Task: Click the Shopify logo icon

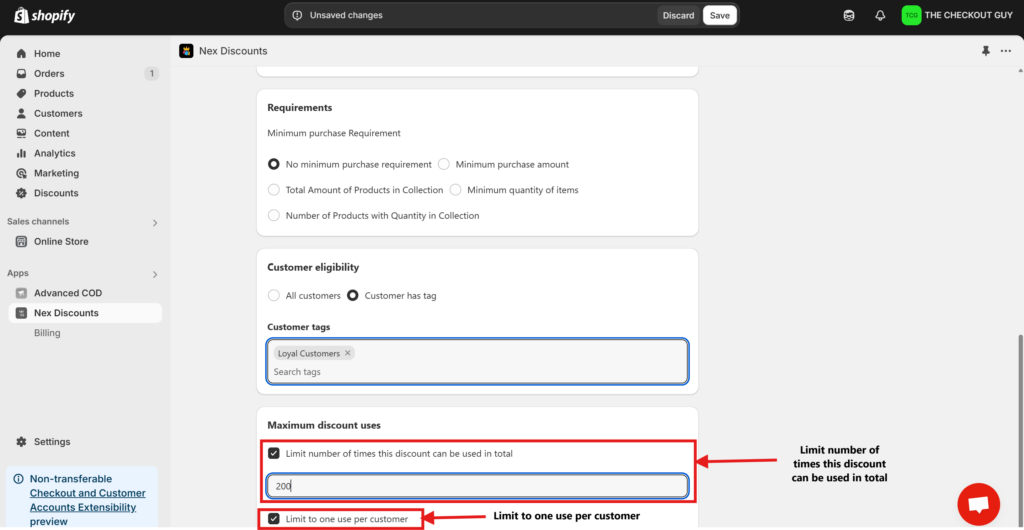Action: coord(19,16)
